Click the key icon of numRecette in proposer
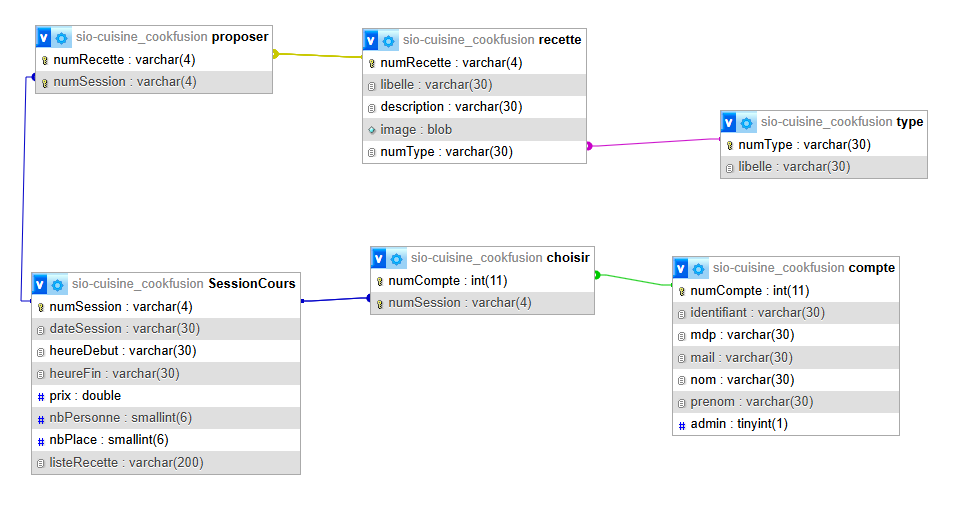 pyautogui.click(x=45, y=61)
